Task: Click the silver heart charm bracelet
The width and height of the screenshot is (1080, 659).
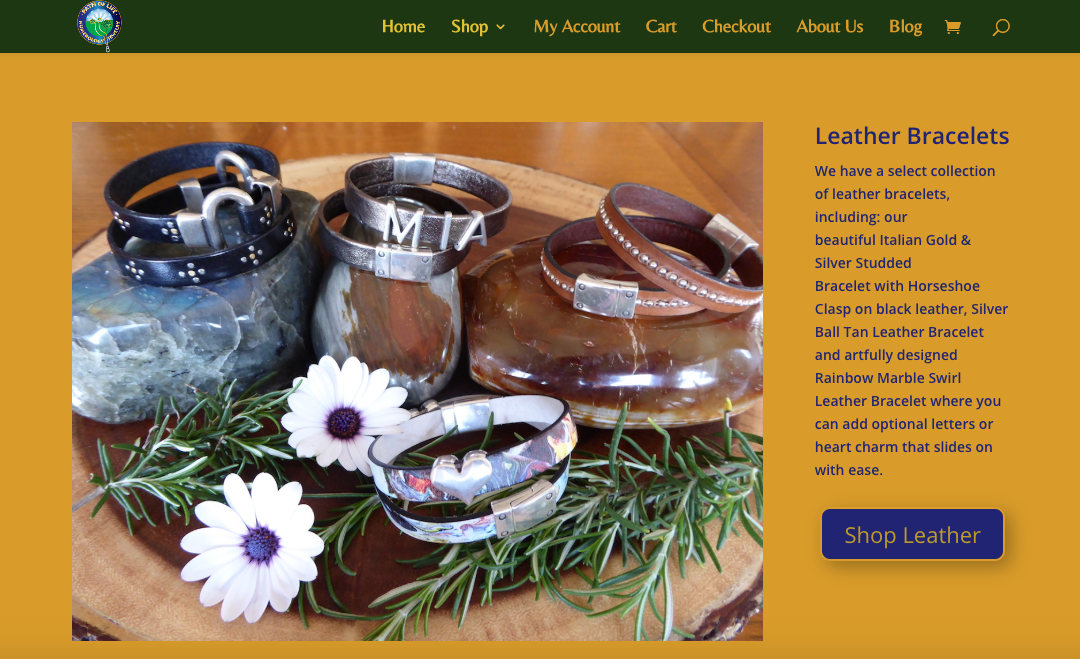Action: [x=472, y=470]
